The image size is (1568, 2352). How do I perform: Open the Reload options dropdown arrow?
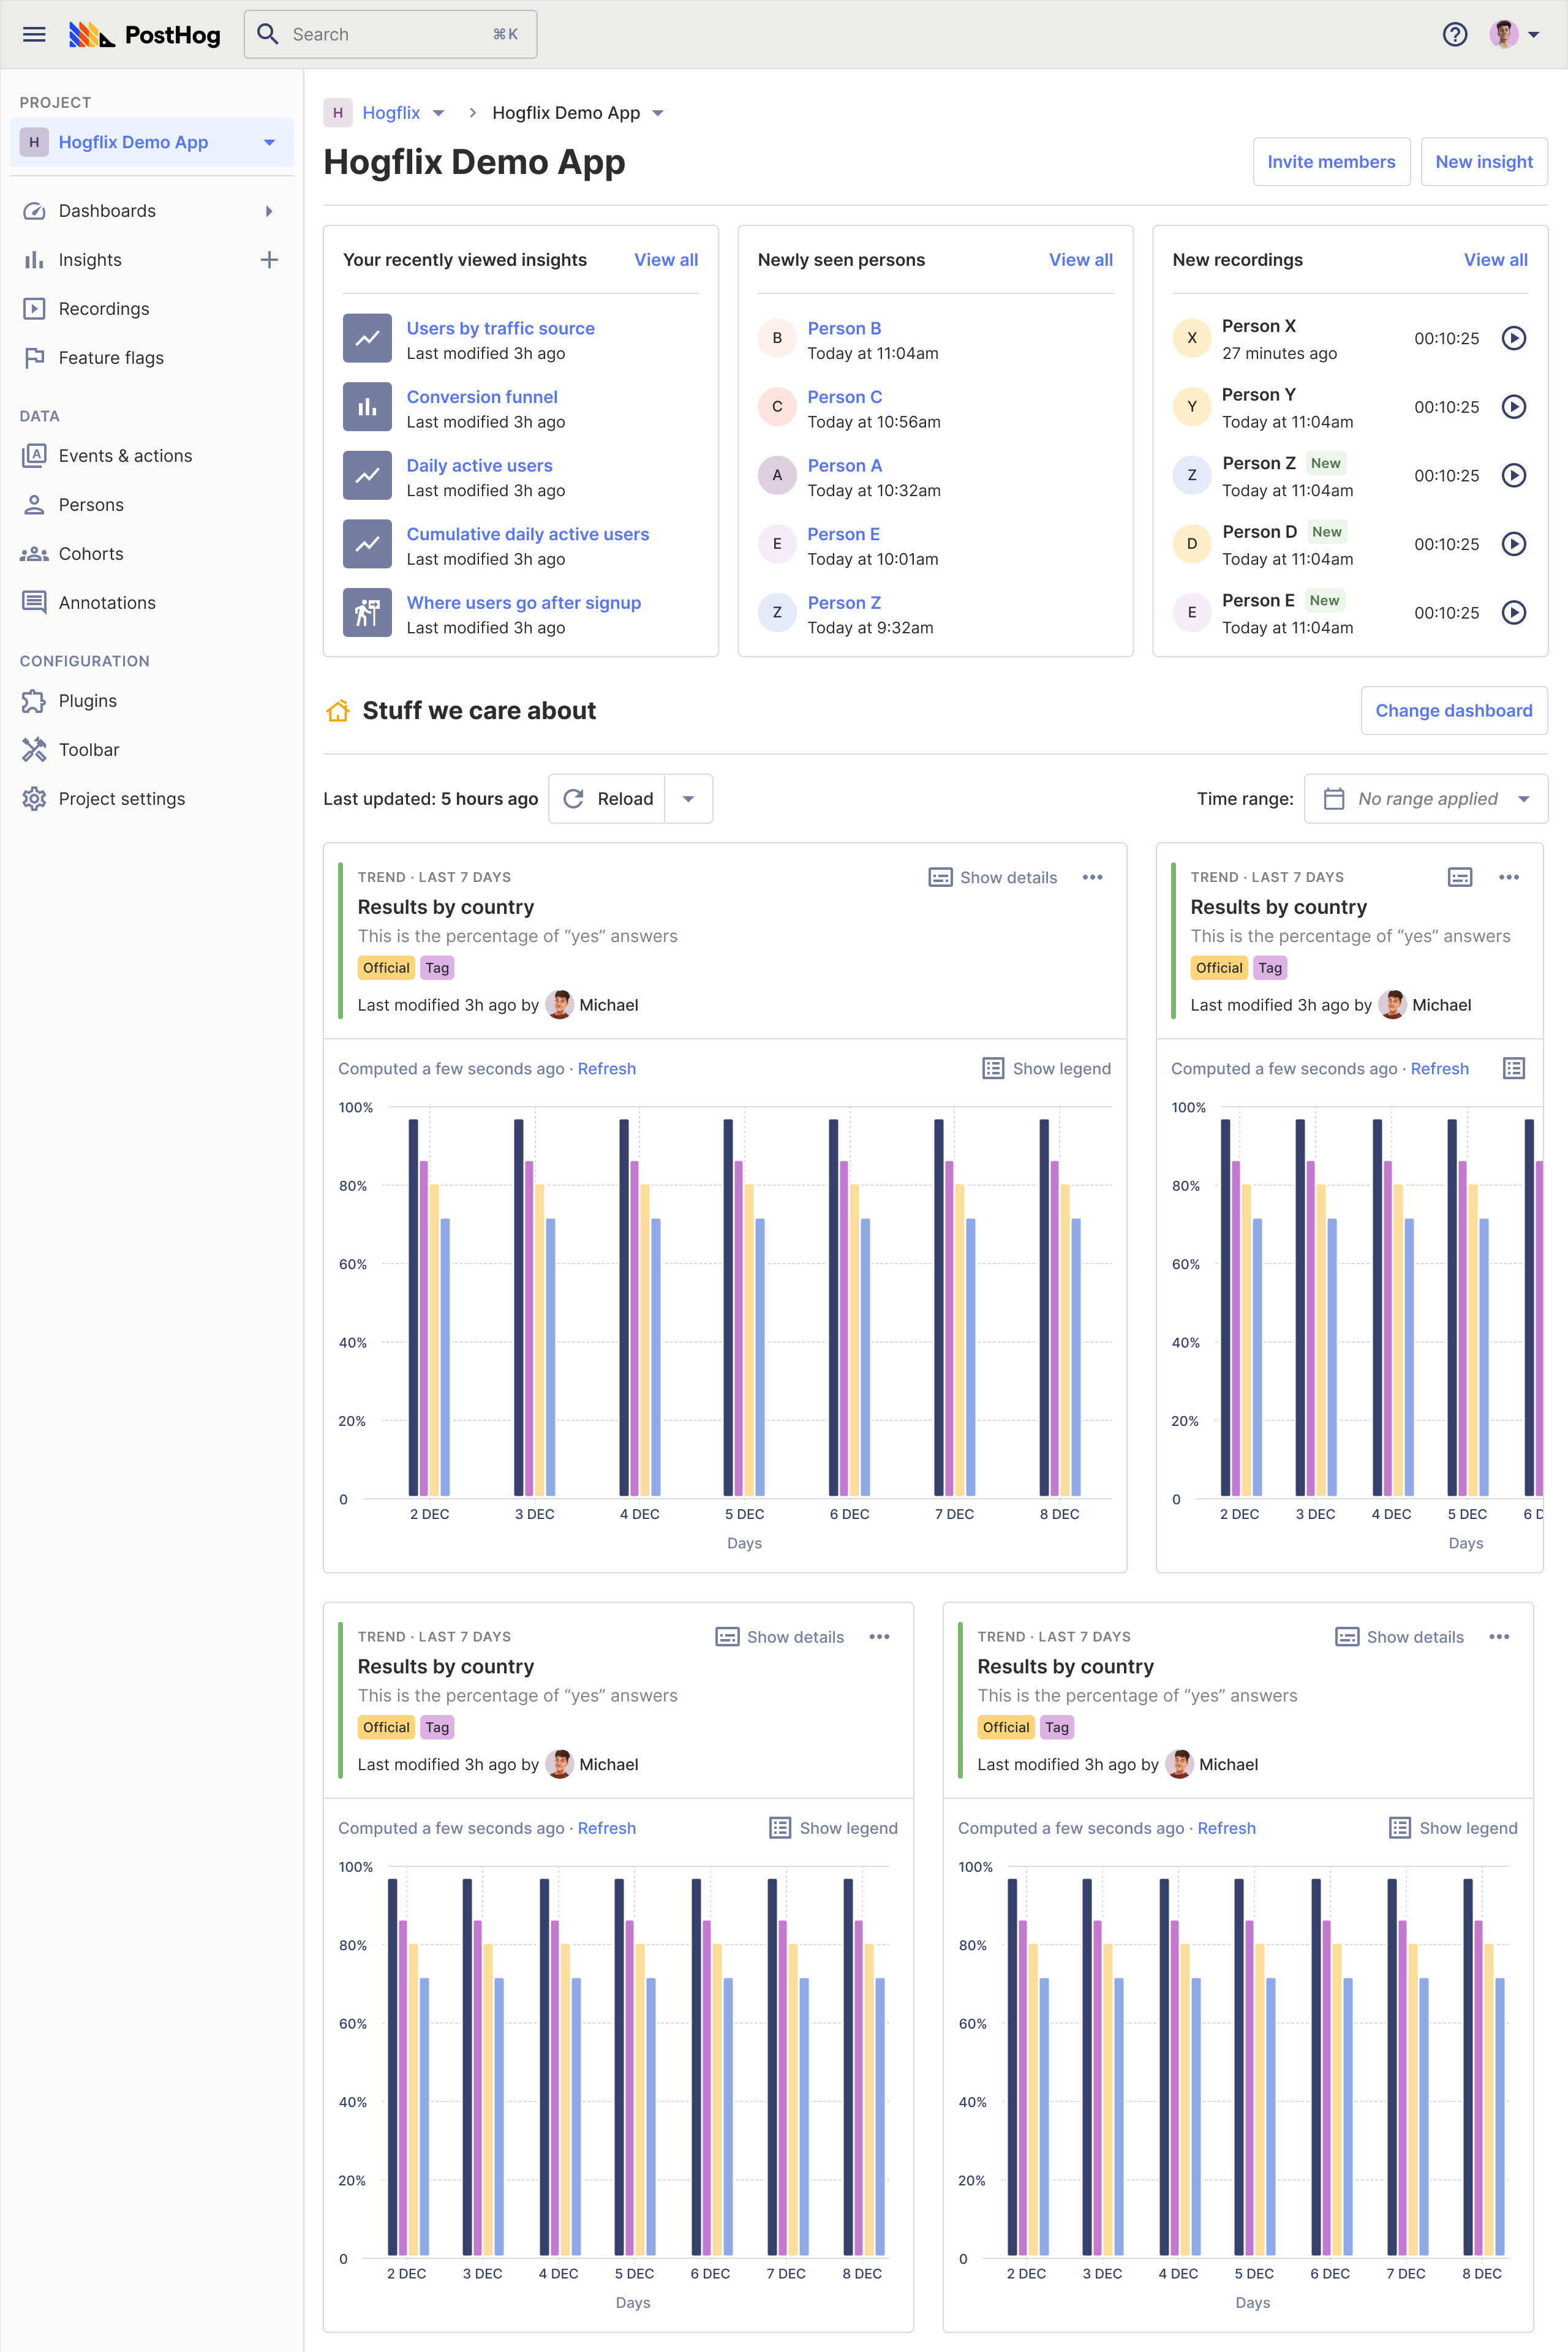[x=688, y=798]
